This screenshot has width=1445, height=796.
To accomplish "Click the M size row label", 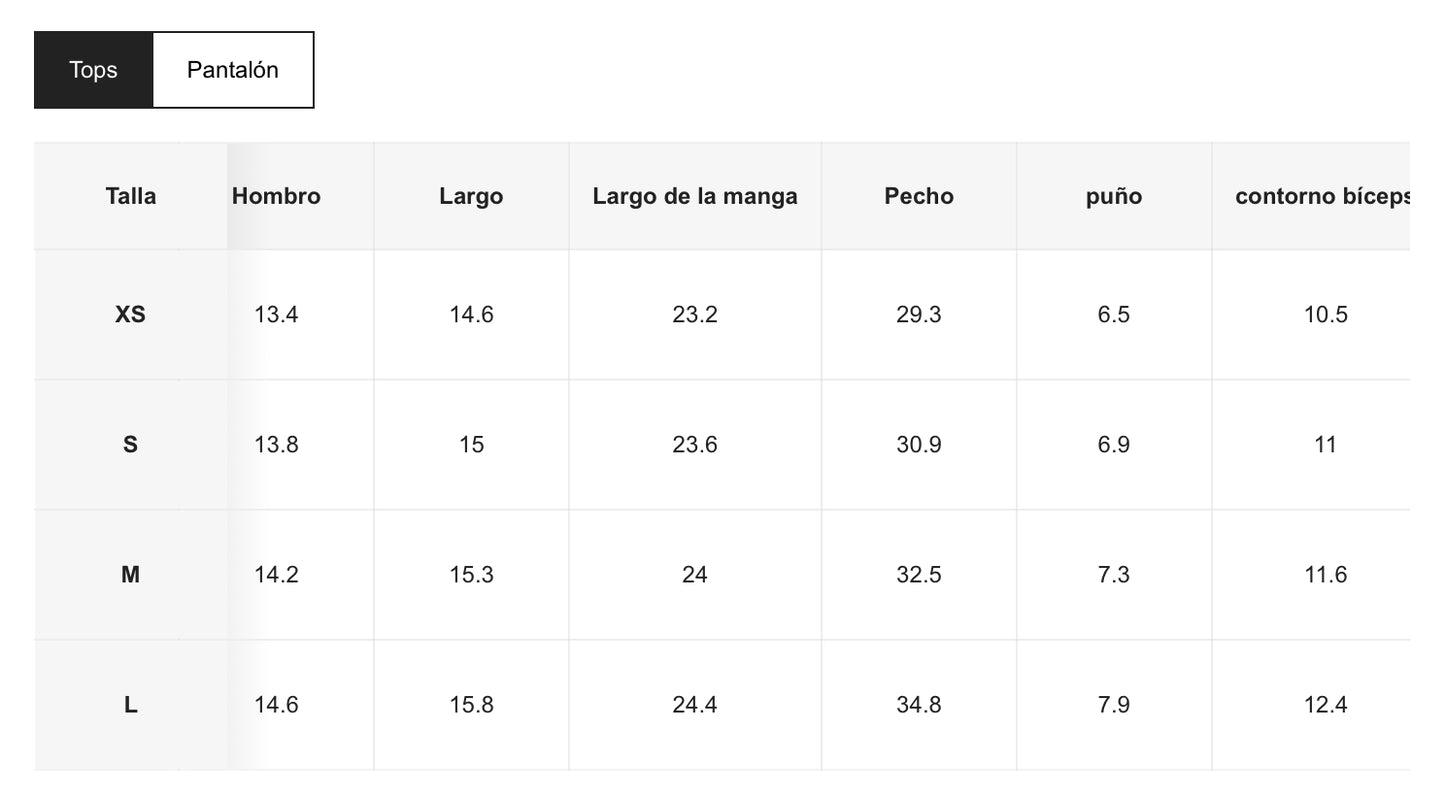I will [131, 575].
